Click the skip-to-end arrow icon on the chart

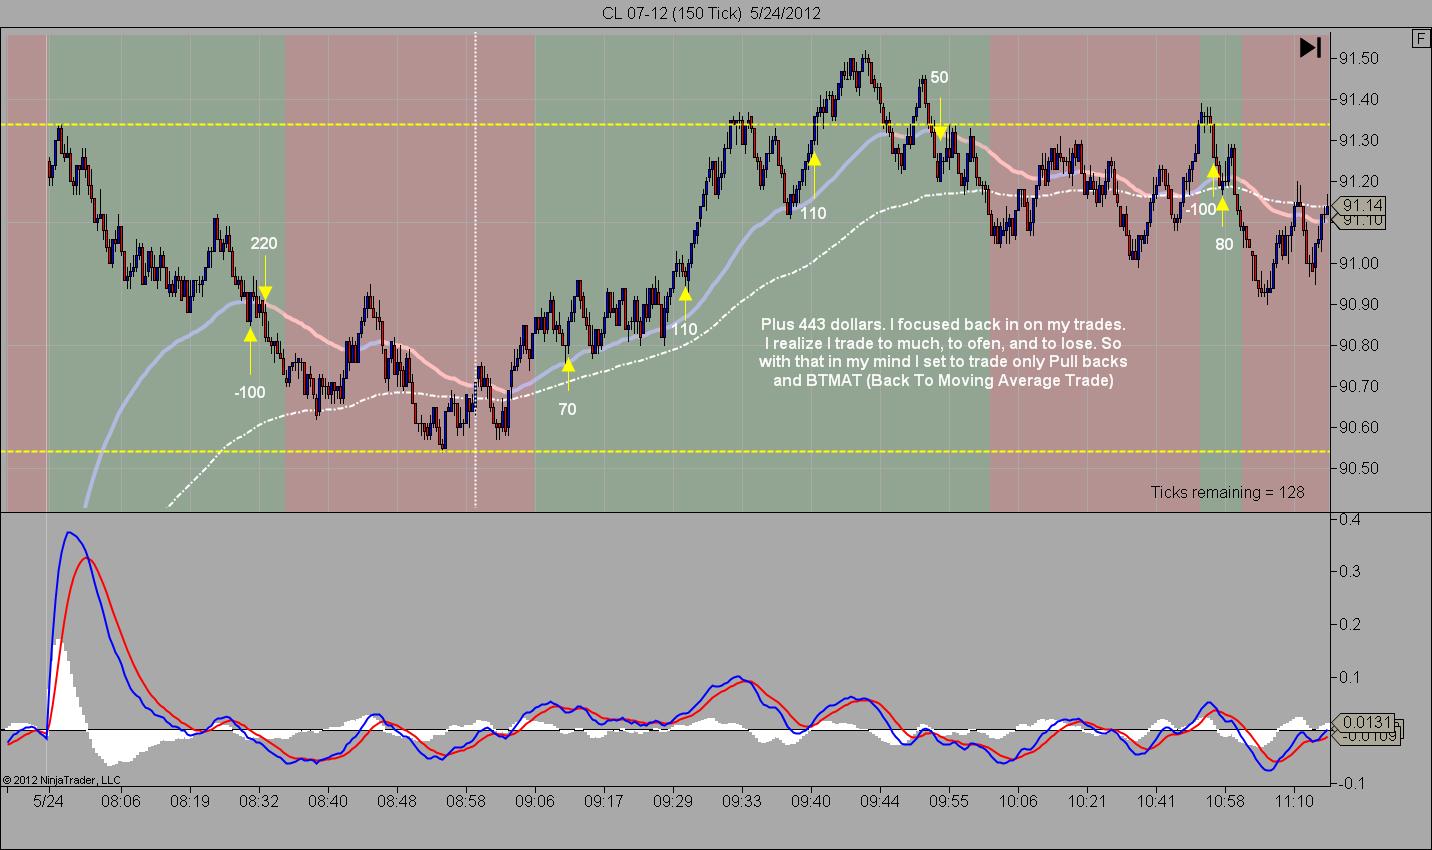coord(1310,48)
